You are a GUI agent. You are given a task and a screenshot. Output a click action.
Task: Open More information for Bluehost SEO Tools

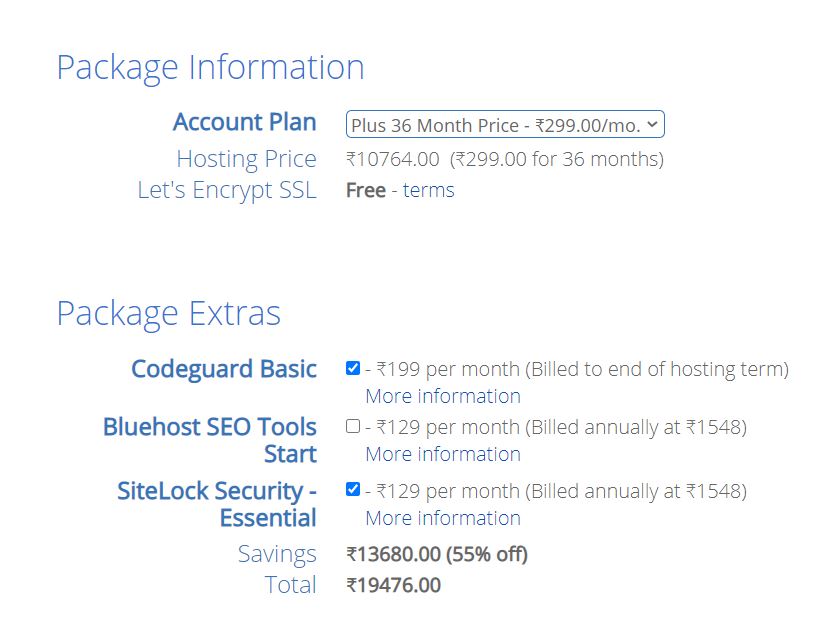click(442, 454)
